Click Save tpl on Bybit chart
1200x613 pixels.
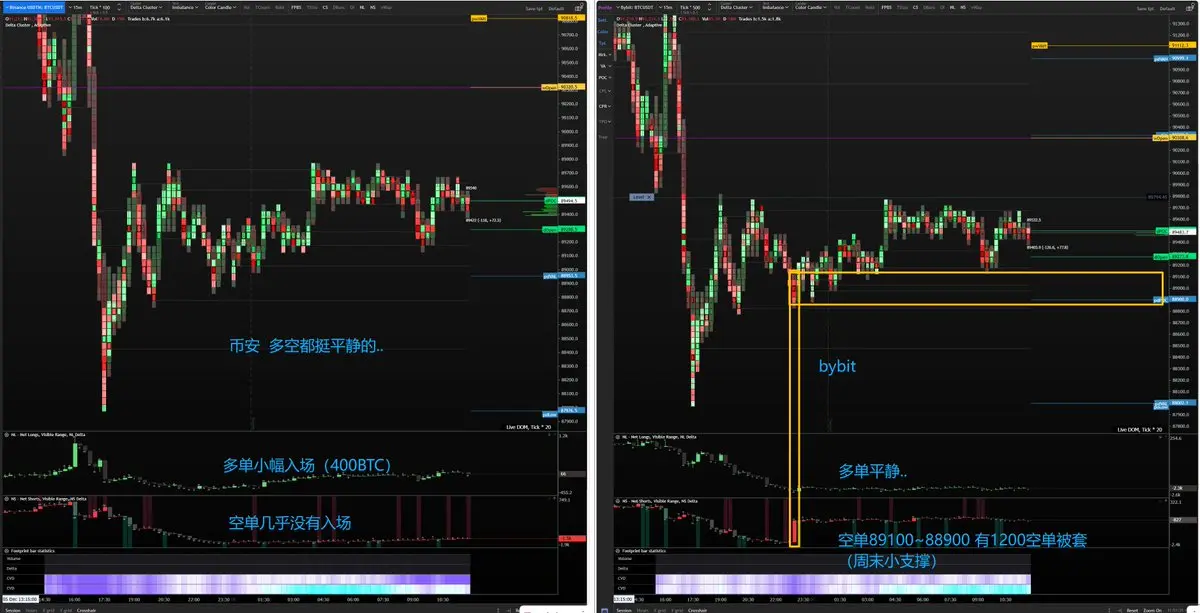coord(1145,9)
